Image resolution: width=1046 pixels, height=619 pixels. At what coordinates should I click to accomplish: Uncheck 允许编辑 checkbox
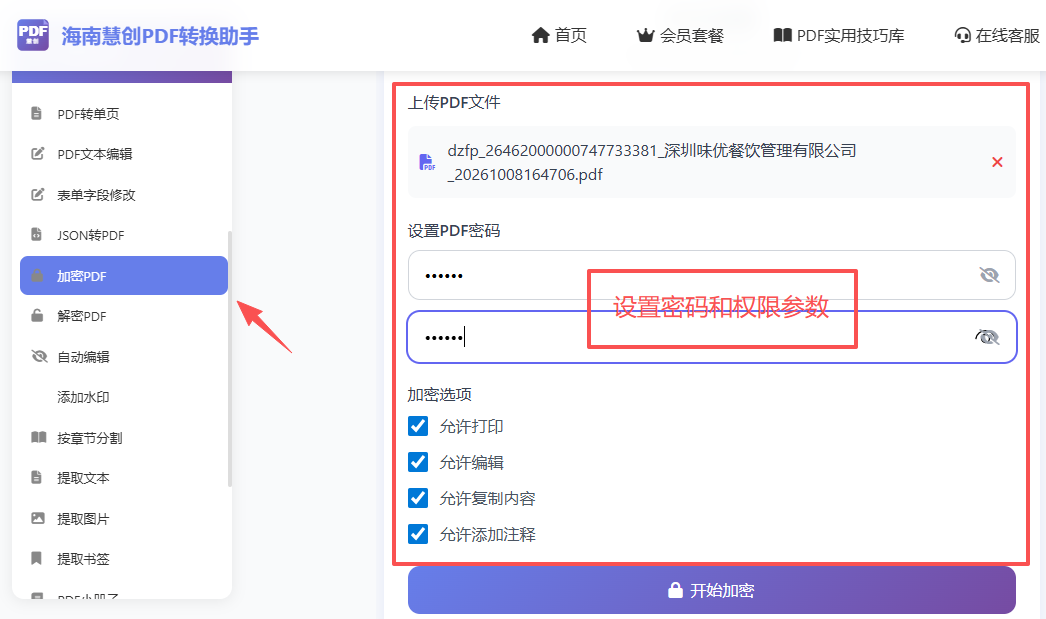click(418, 462)
